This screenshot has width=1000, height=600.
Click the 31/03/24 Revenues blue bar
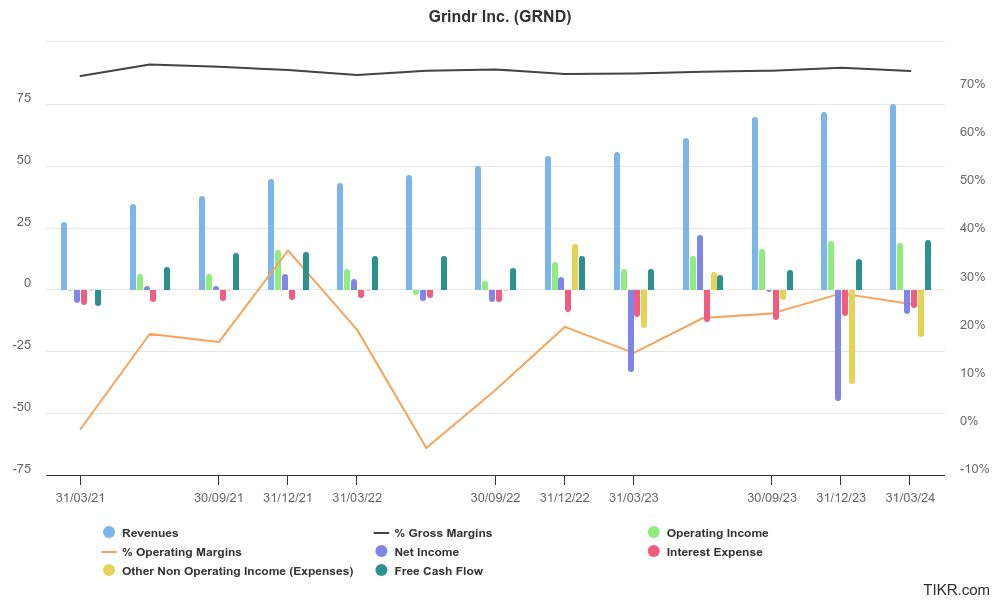pos(893,197)
